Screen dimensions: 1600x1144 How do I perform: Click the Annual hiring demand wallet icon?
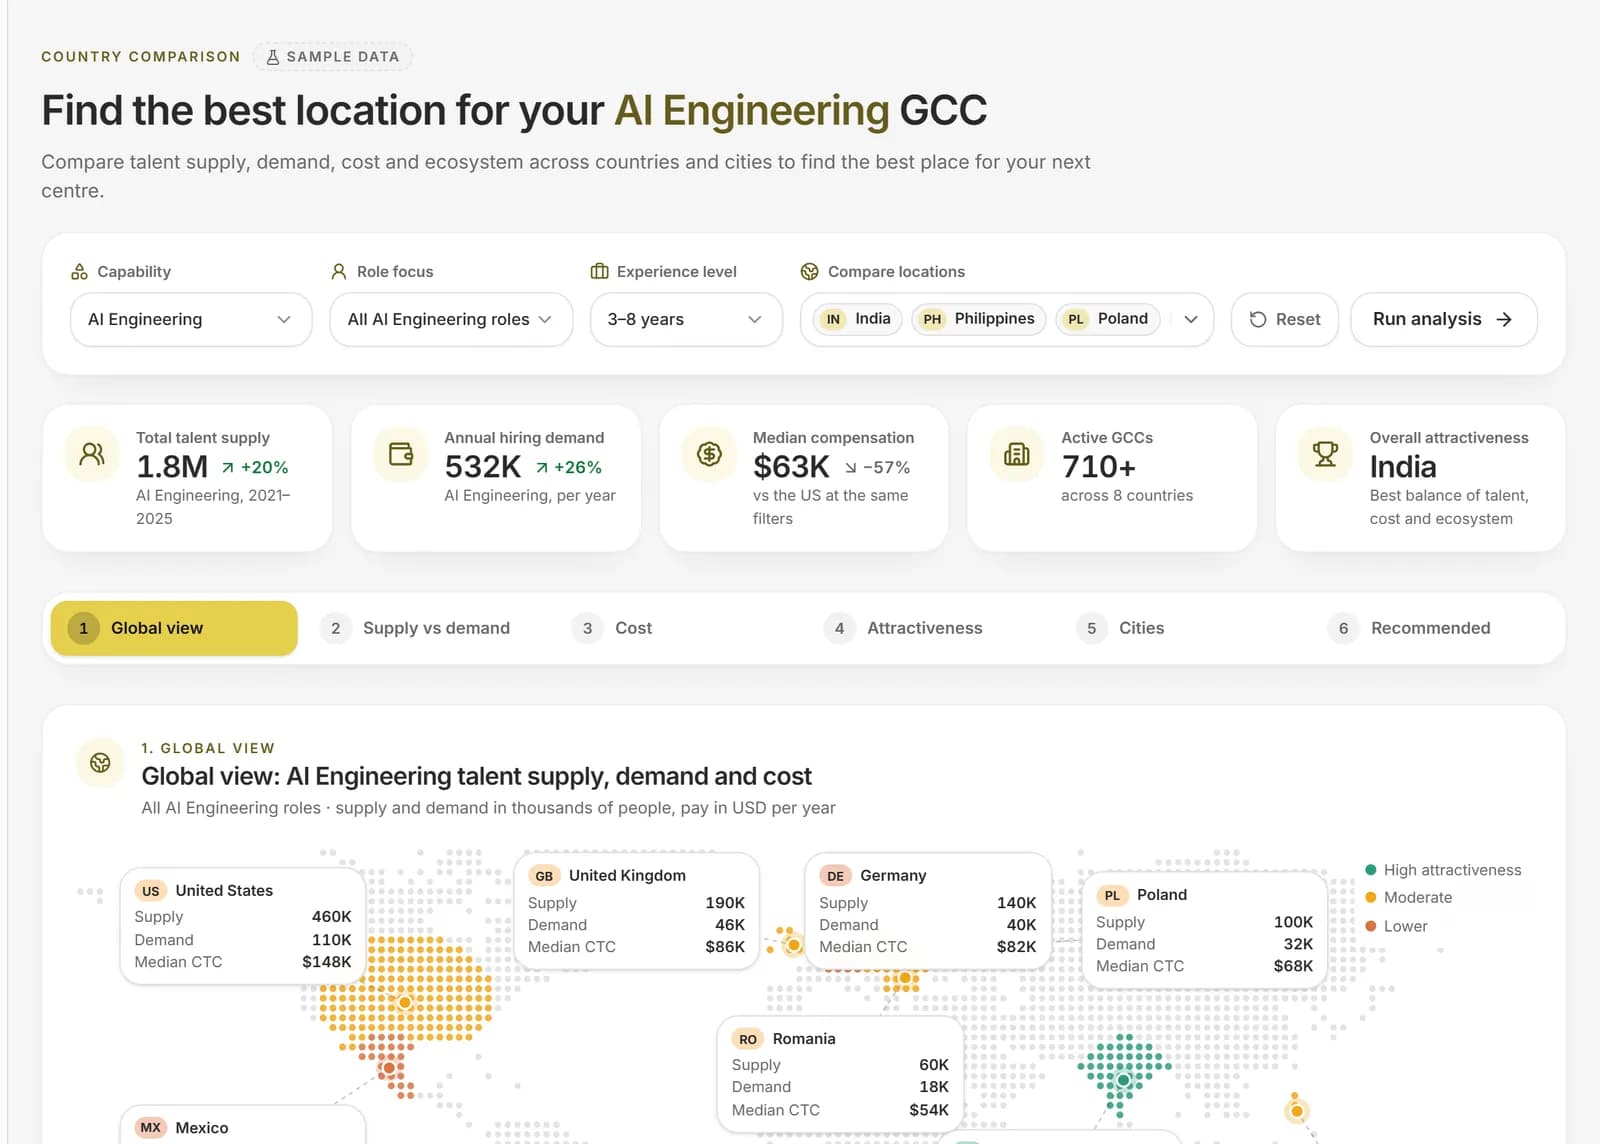401,454
